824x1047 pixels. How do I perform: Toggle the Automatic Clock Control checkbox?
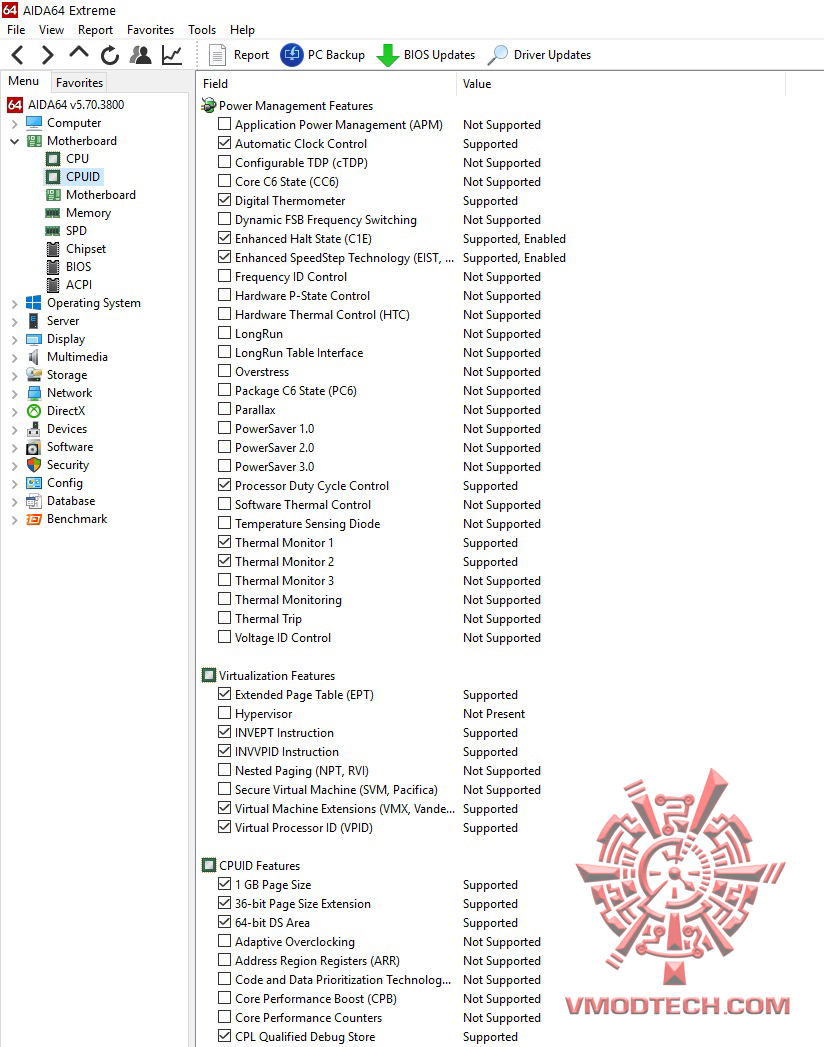tap(224, 143)
